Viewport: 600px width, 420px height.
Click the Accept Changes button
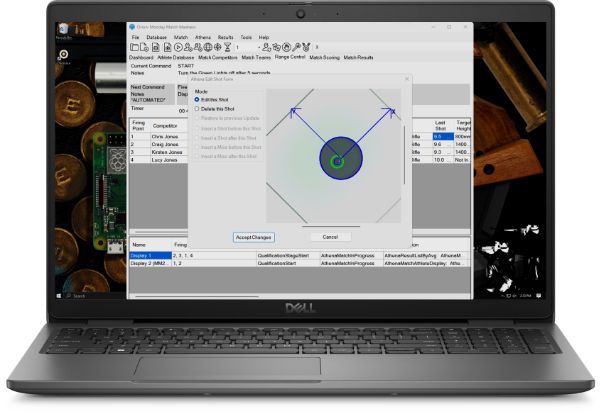[253, 237]
